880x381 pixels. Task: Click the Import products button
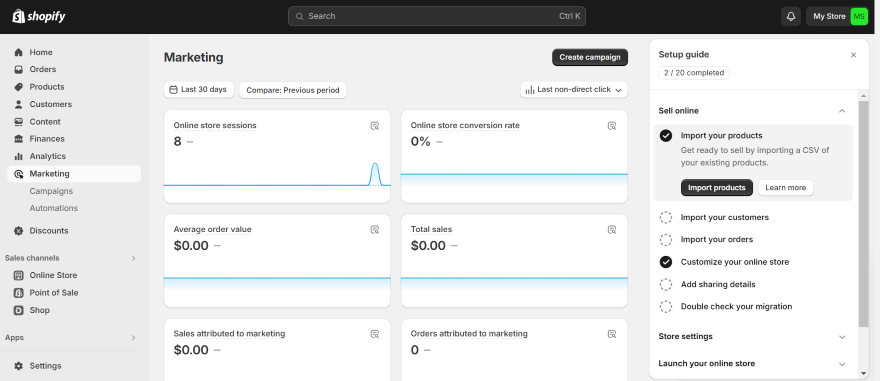click(717, 188)
